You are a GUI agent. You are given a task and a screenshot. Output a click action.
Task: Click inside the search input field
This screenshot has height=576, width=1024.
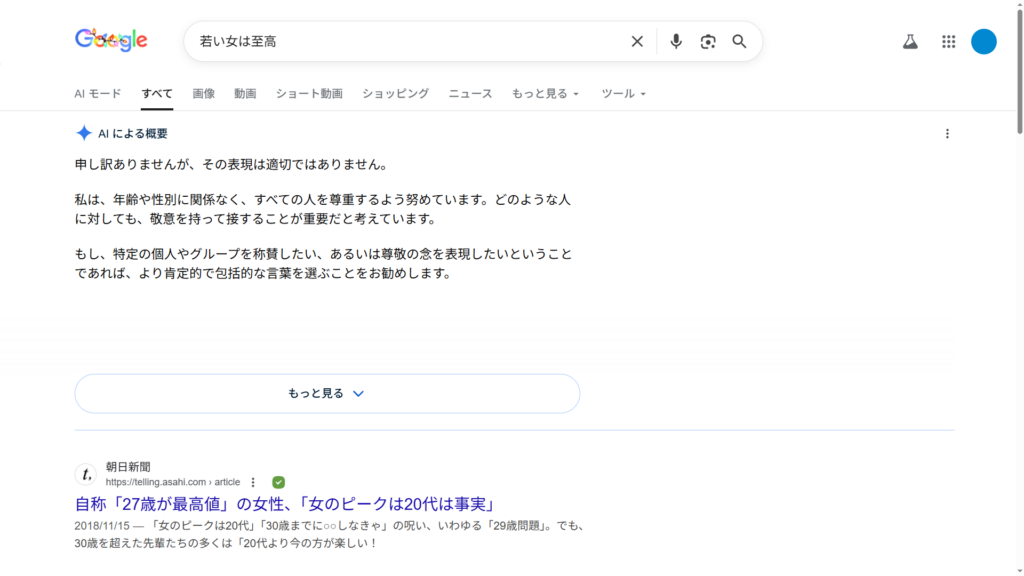coord(400,41)
